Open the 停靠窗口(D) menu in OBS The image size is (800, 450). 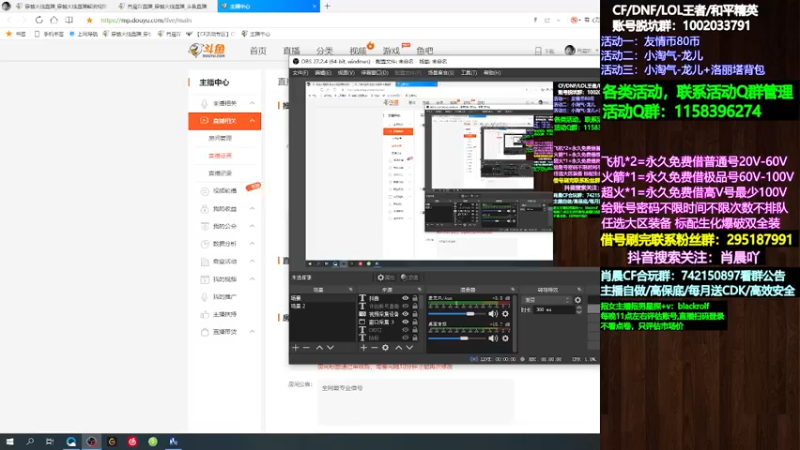point(374,73)
